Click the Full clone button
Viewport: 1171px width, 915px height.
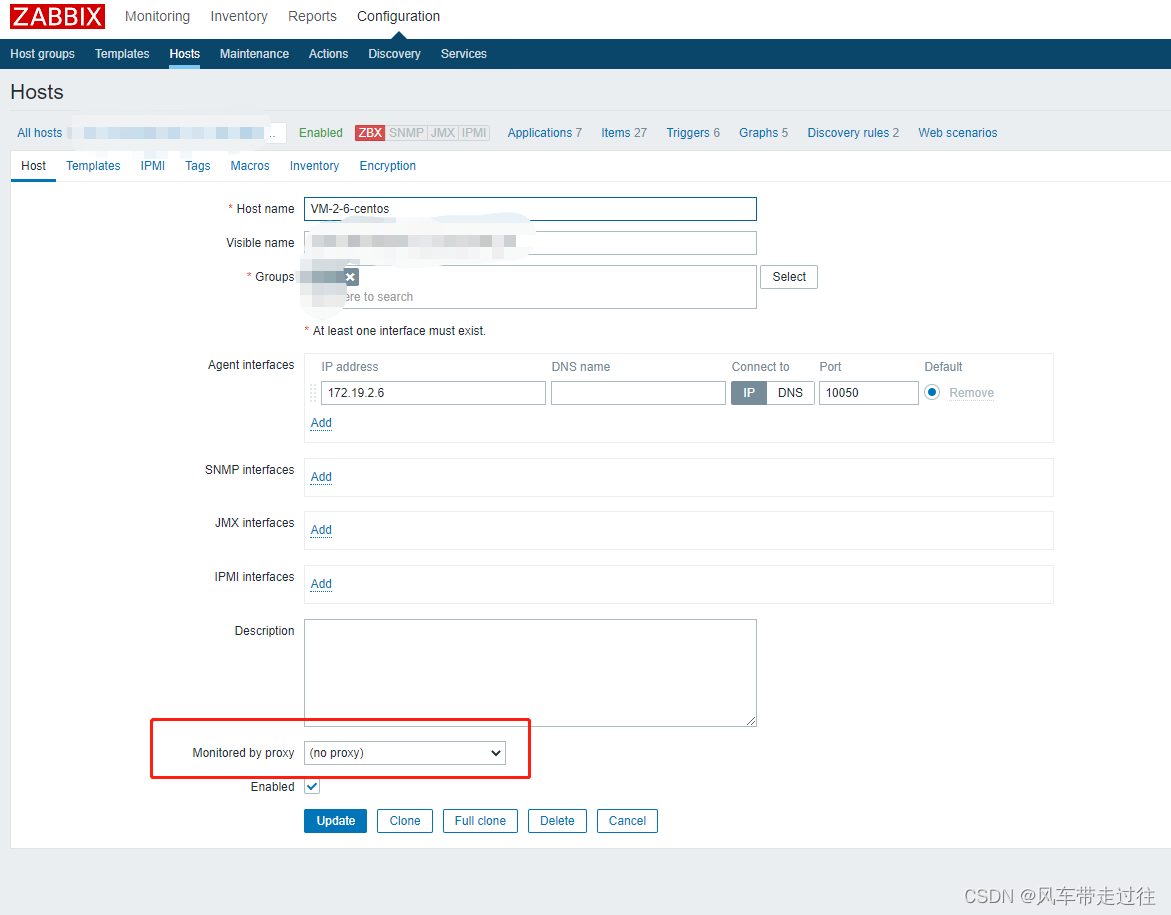pos(480,820)
